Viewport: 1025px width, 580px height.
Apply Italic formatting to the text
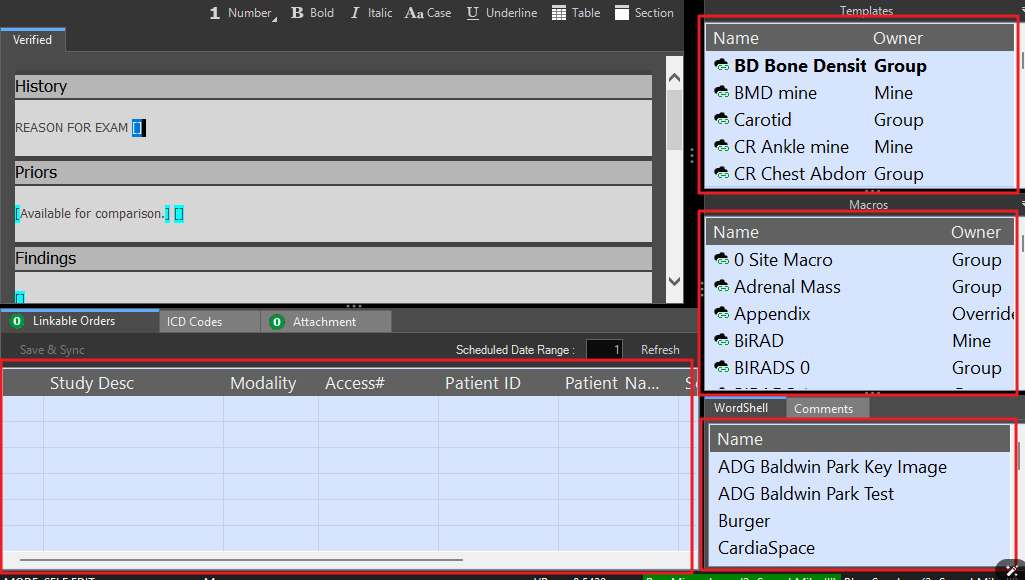[x=370, y=13]
